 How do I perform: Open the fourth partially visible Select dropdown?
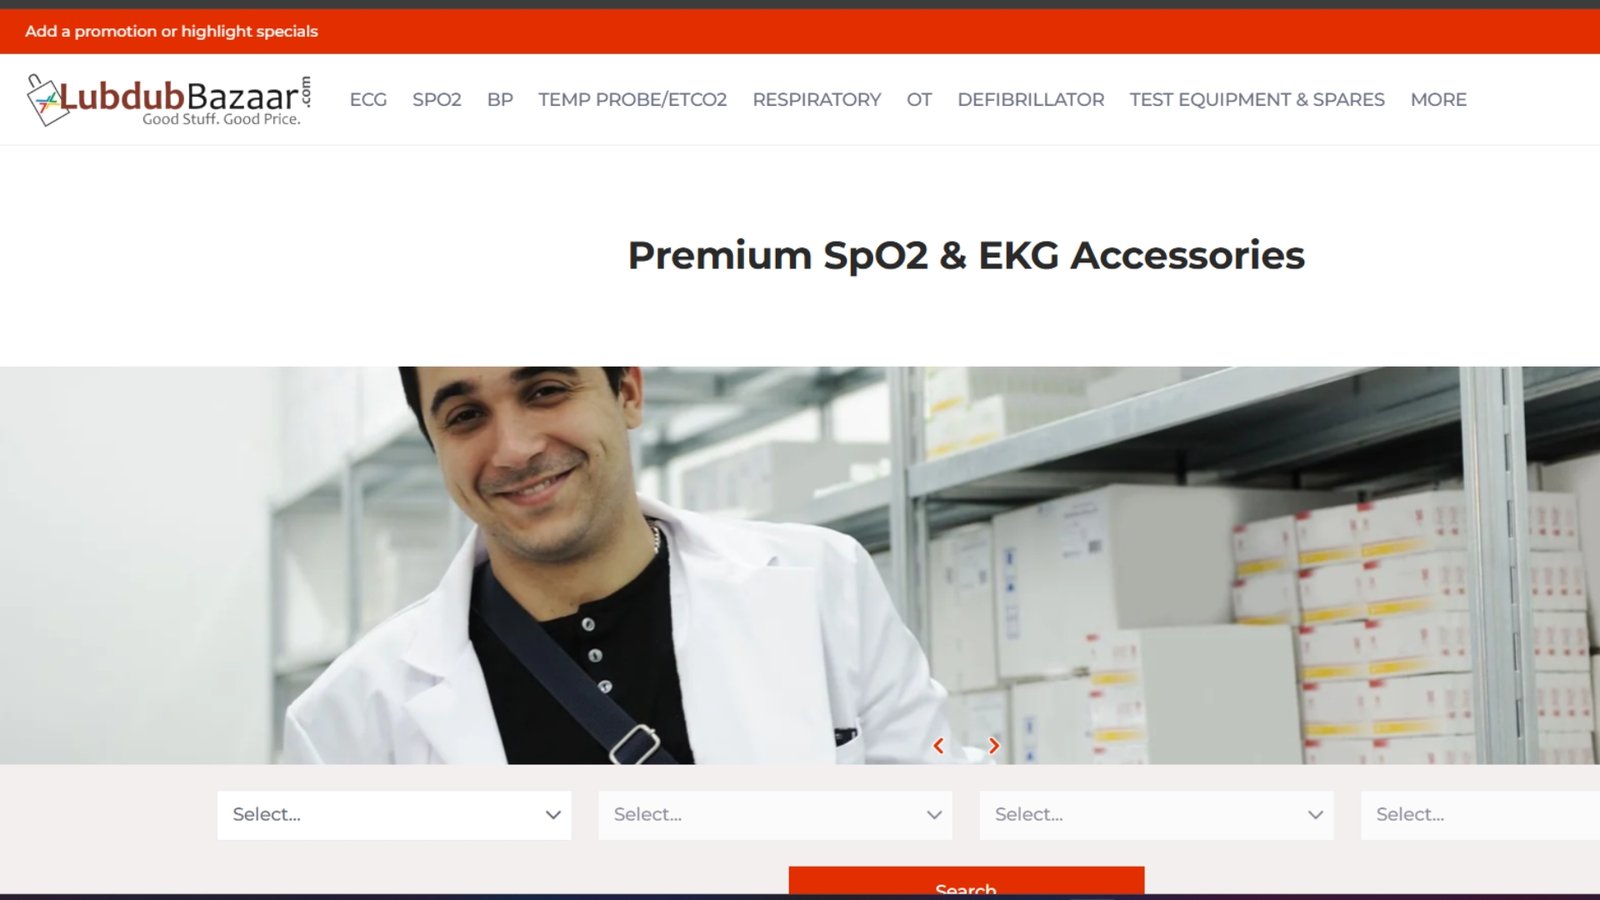coord(1480,815)
